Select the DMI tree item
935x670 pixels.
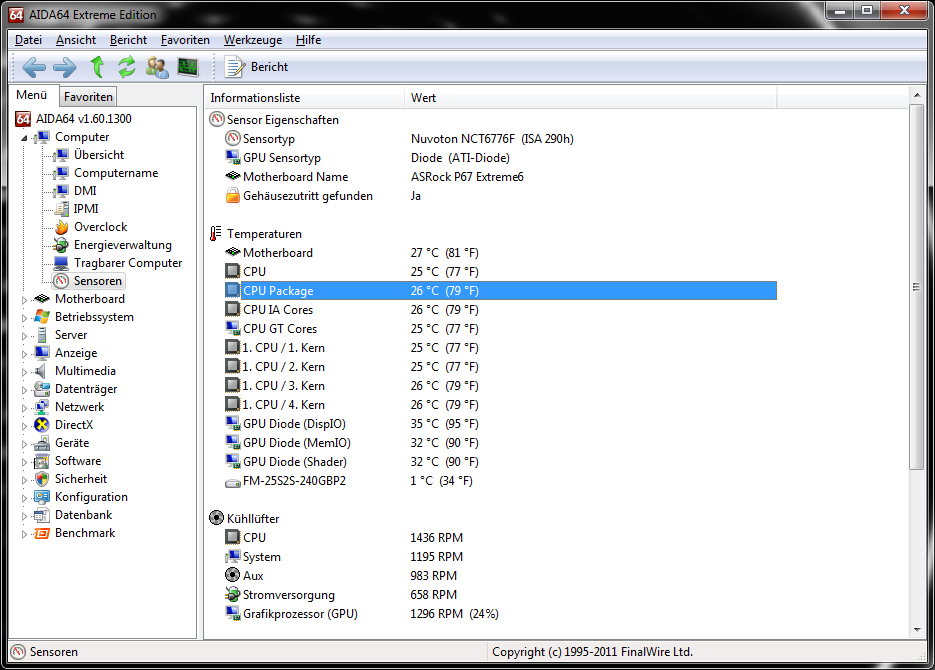[85, 191]
